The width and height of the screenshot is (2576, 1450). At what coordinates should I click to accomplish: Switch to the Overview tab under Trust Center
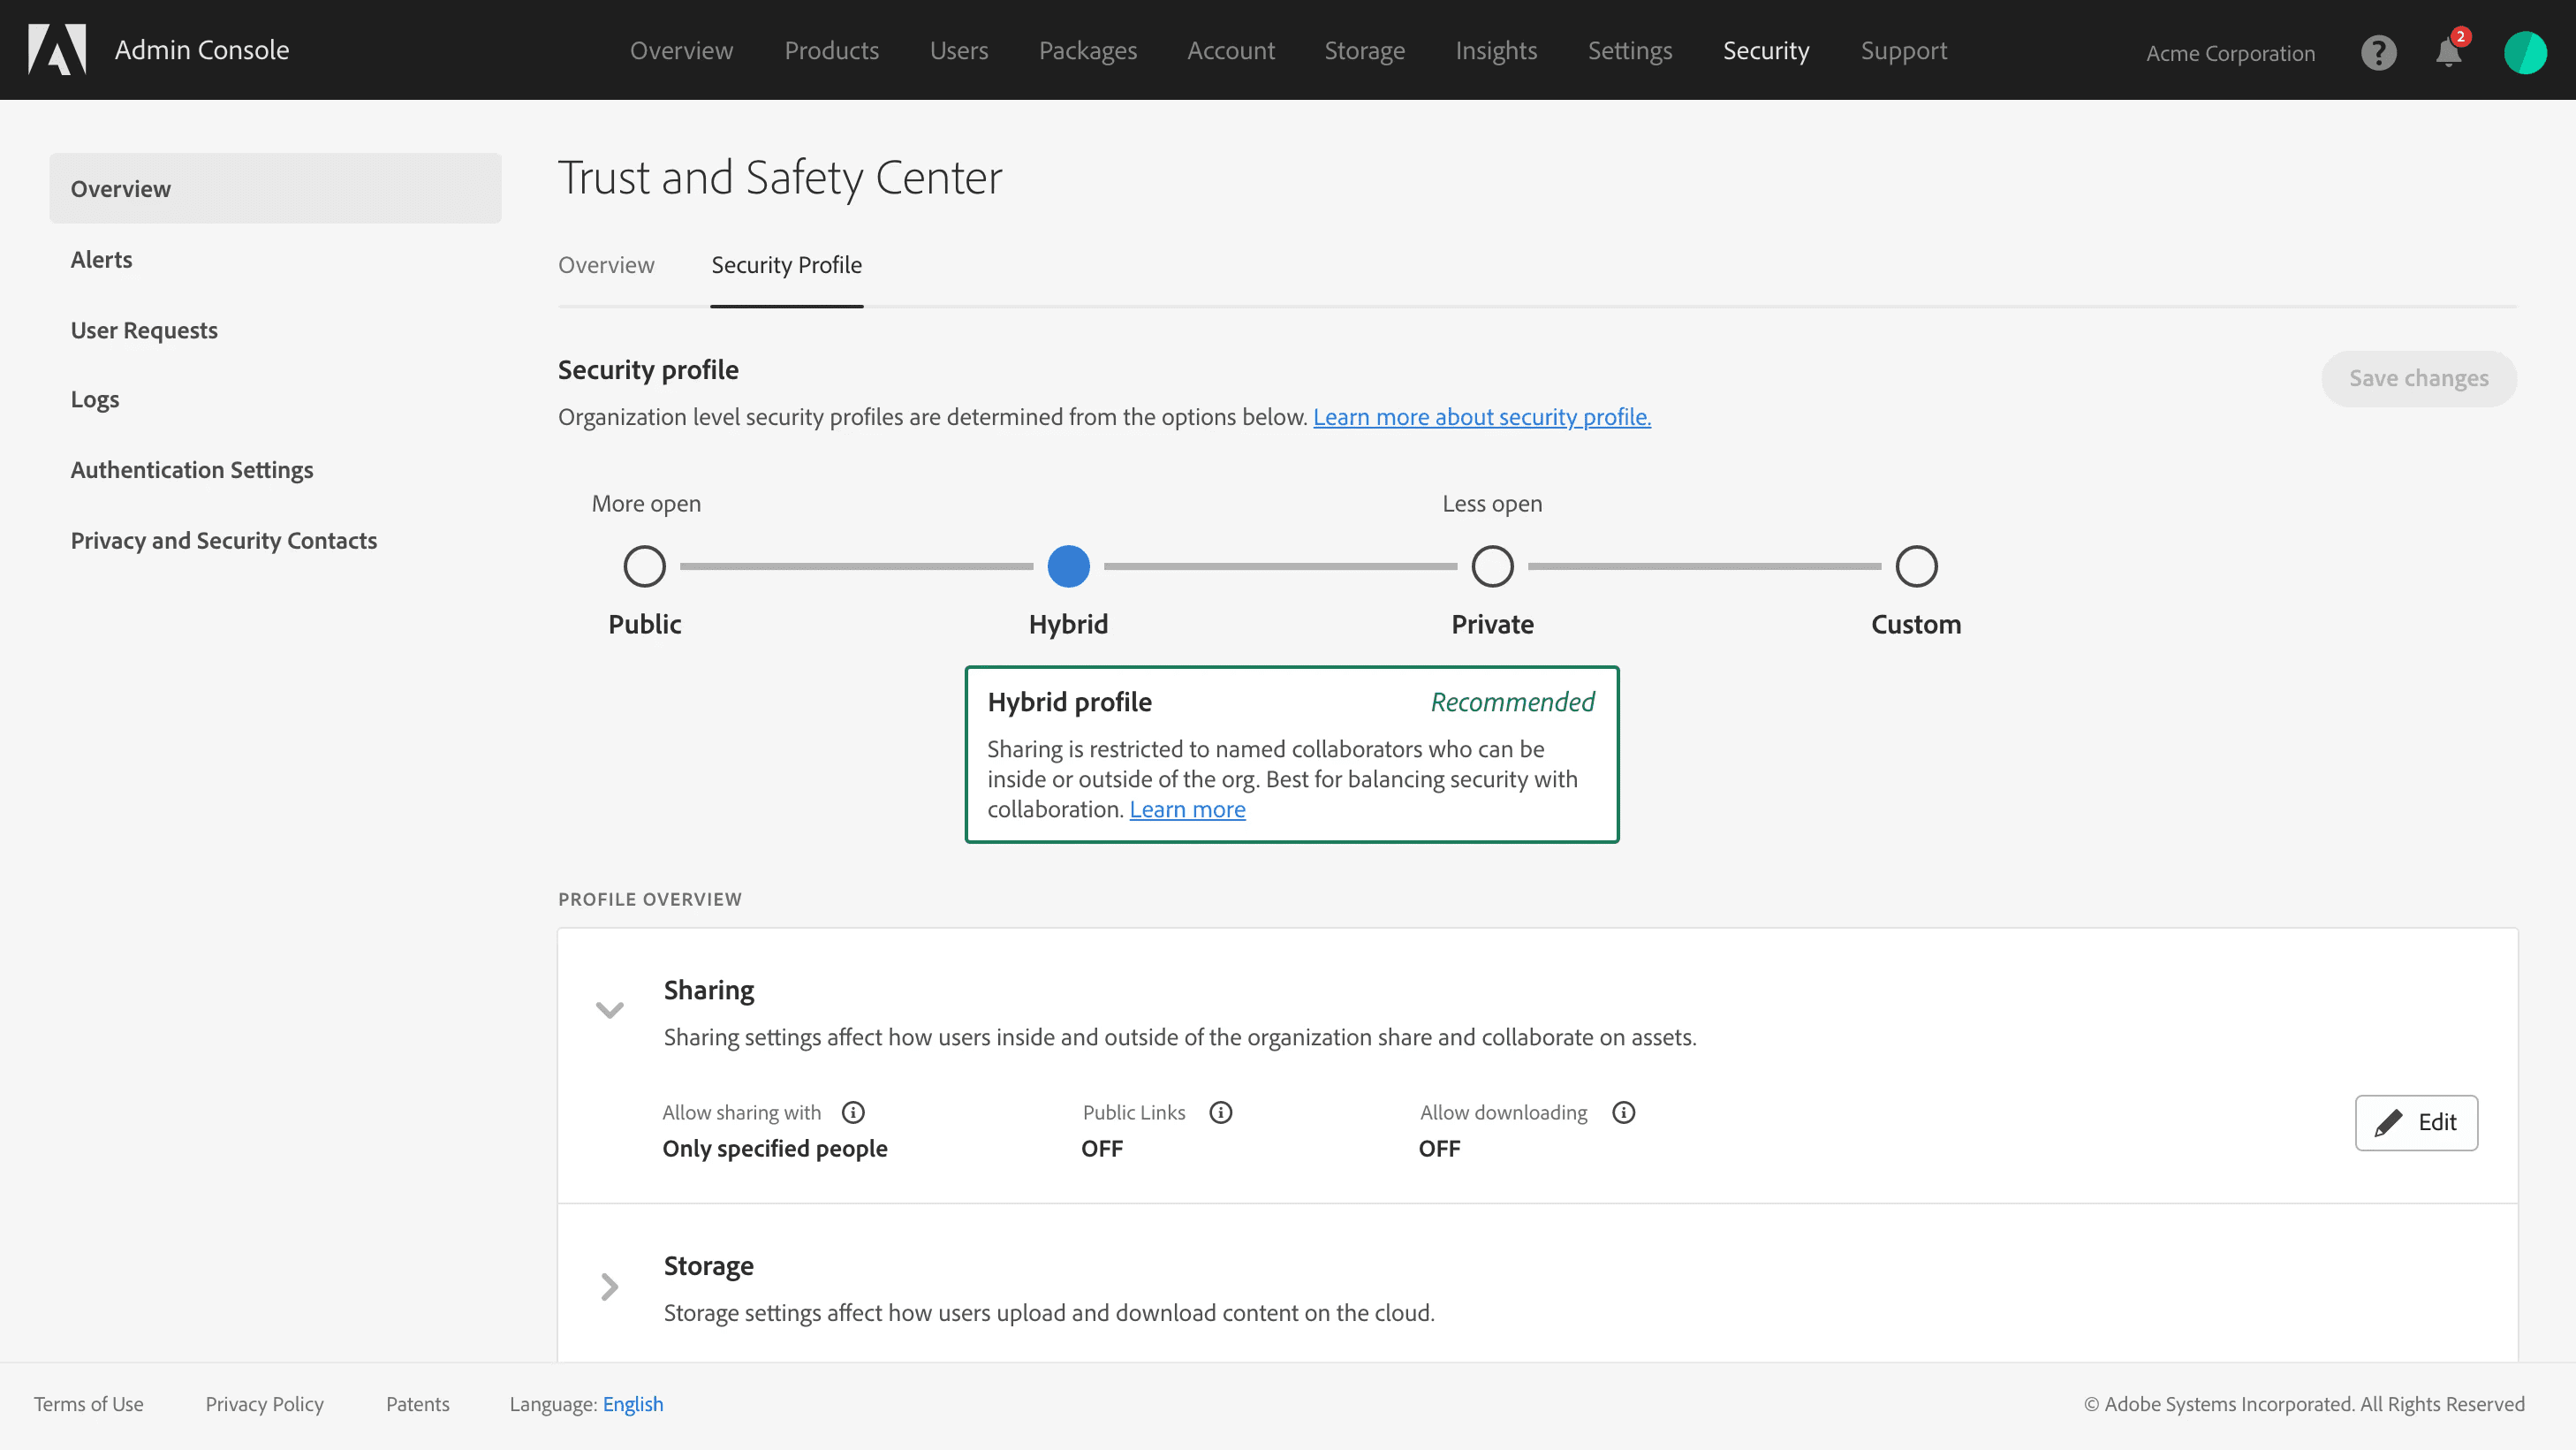coord(606,265)
